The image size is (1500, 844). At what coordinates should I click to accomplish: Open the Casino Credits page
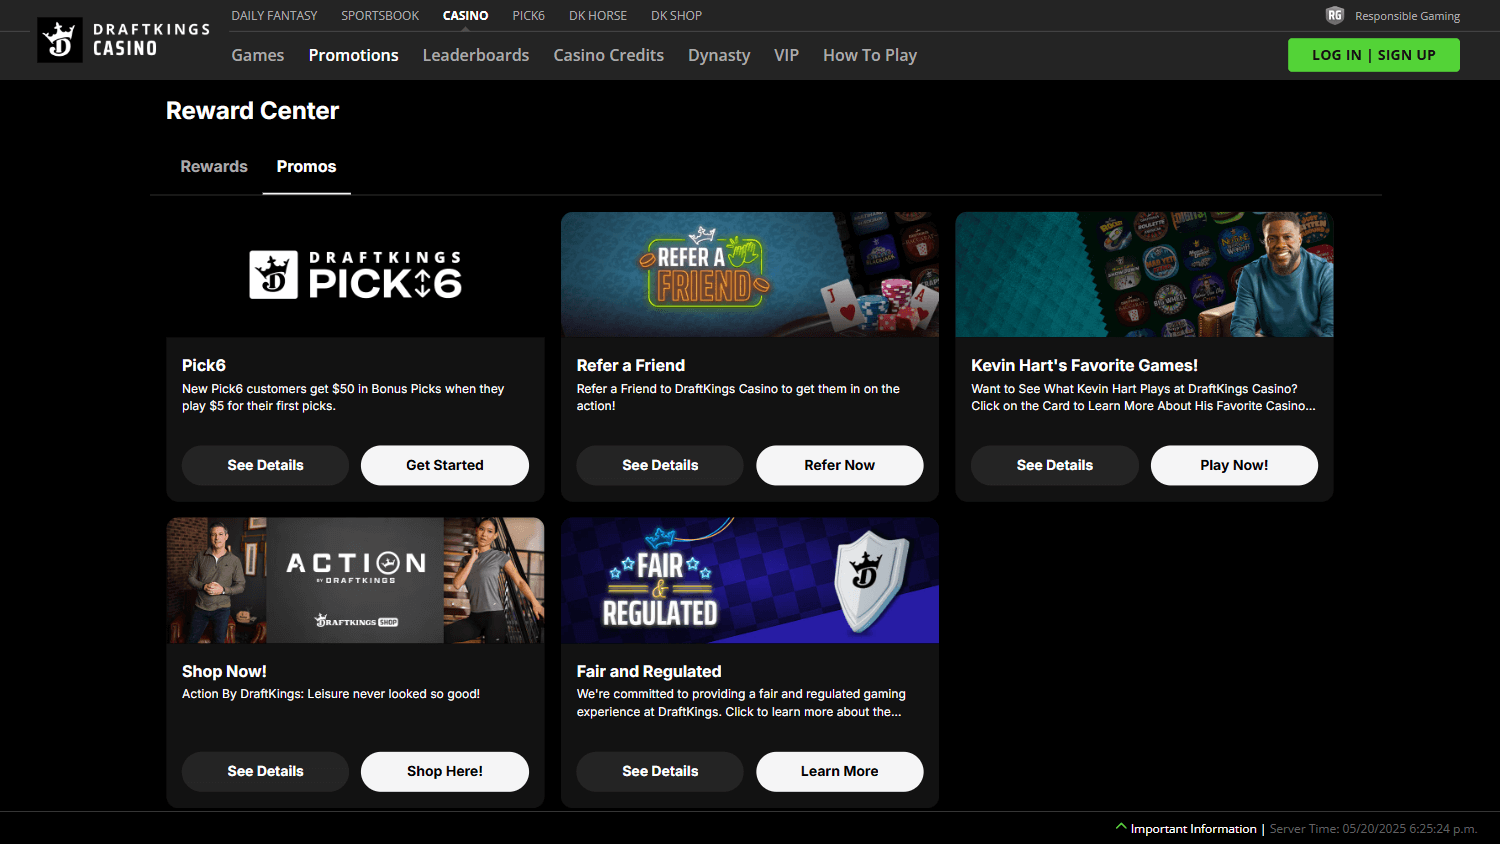[x=608, y=55]
